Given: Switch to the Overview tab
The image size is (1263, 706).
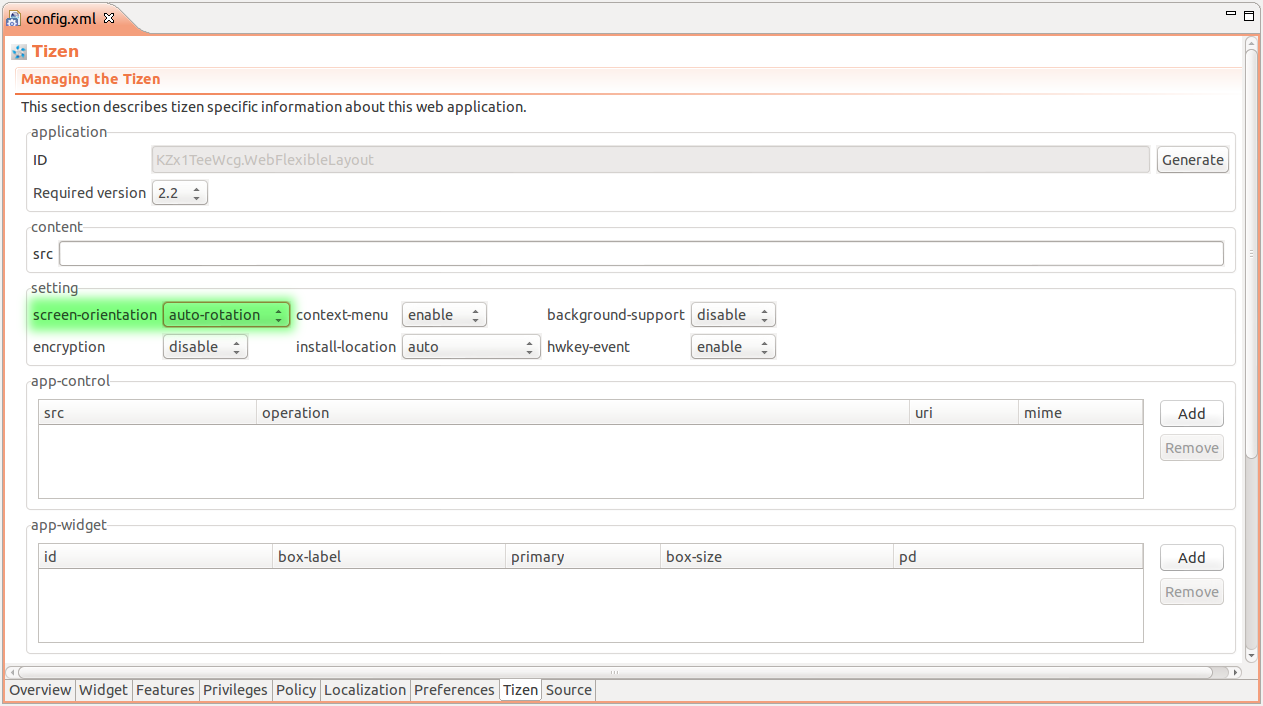Looking at the screenshot, I should [x=40, y=690].
